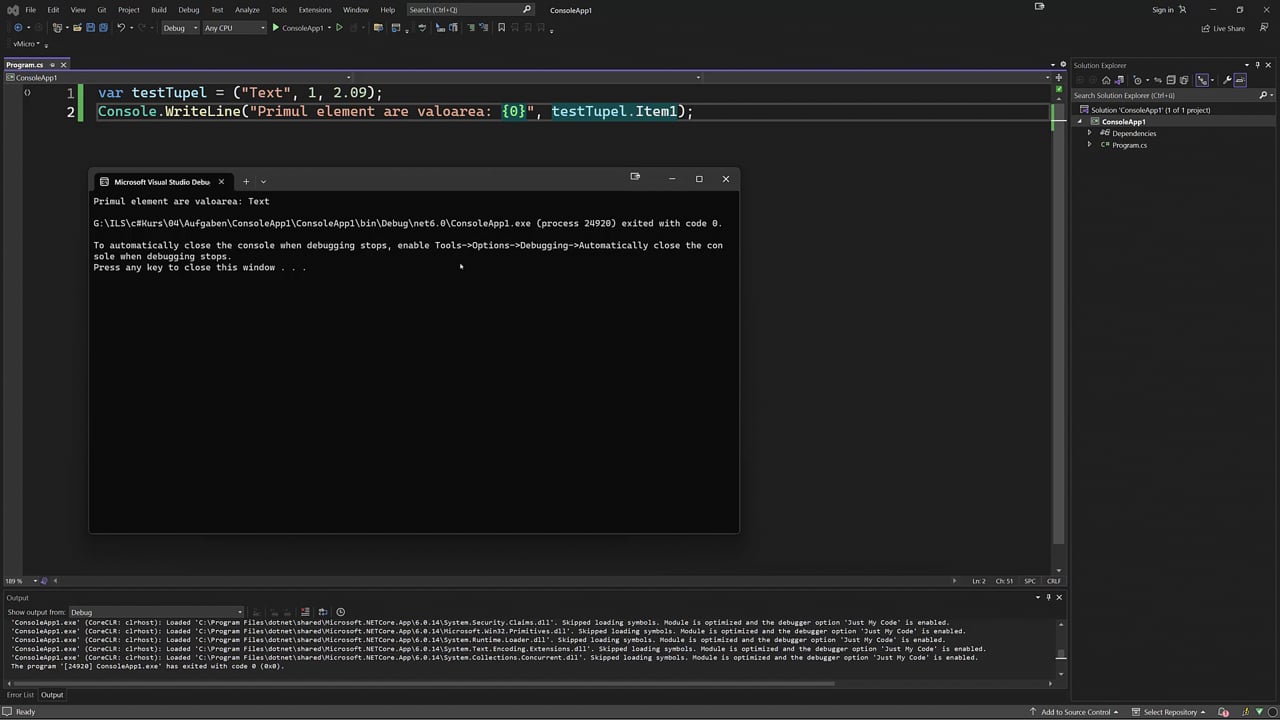Open Properties wrench icon in Solution Explorer
This screenshot has height=720, width=1280.
coord(1225,80)
